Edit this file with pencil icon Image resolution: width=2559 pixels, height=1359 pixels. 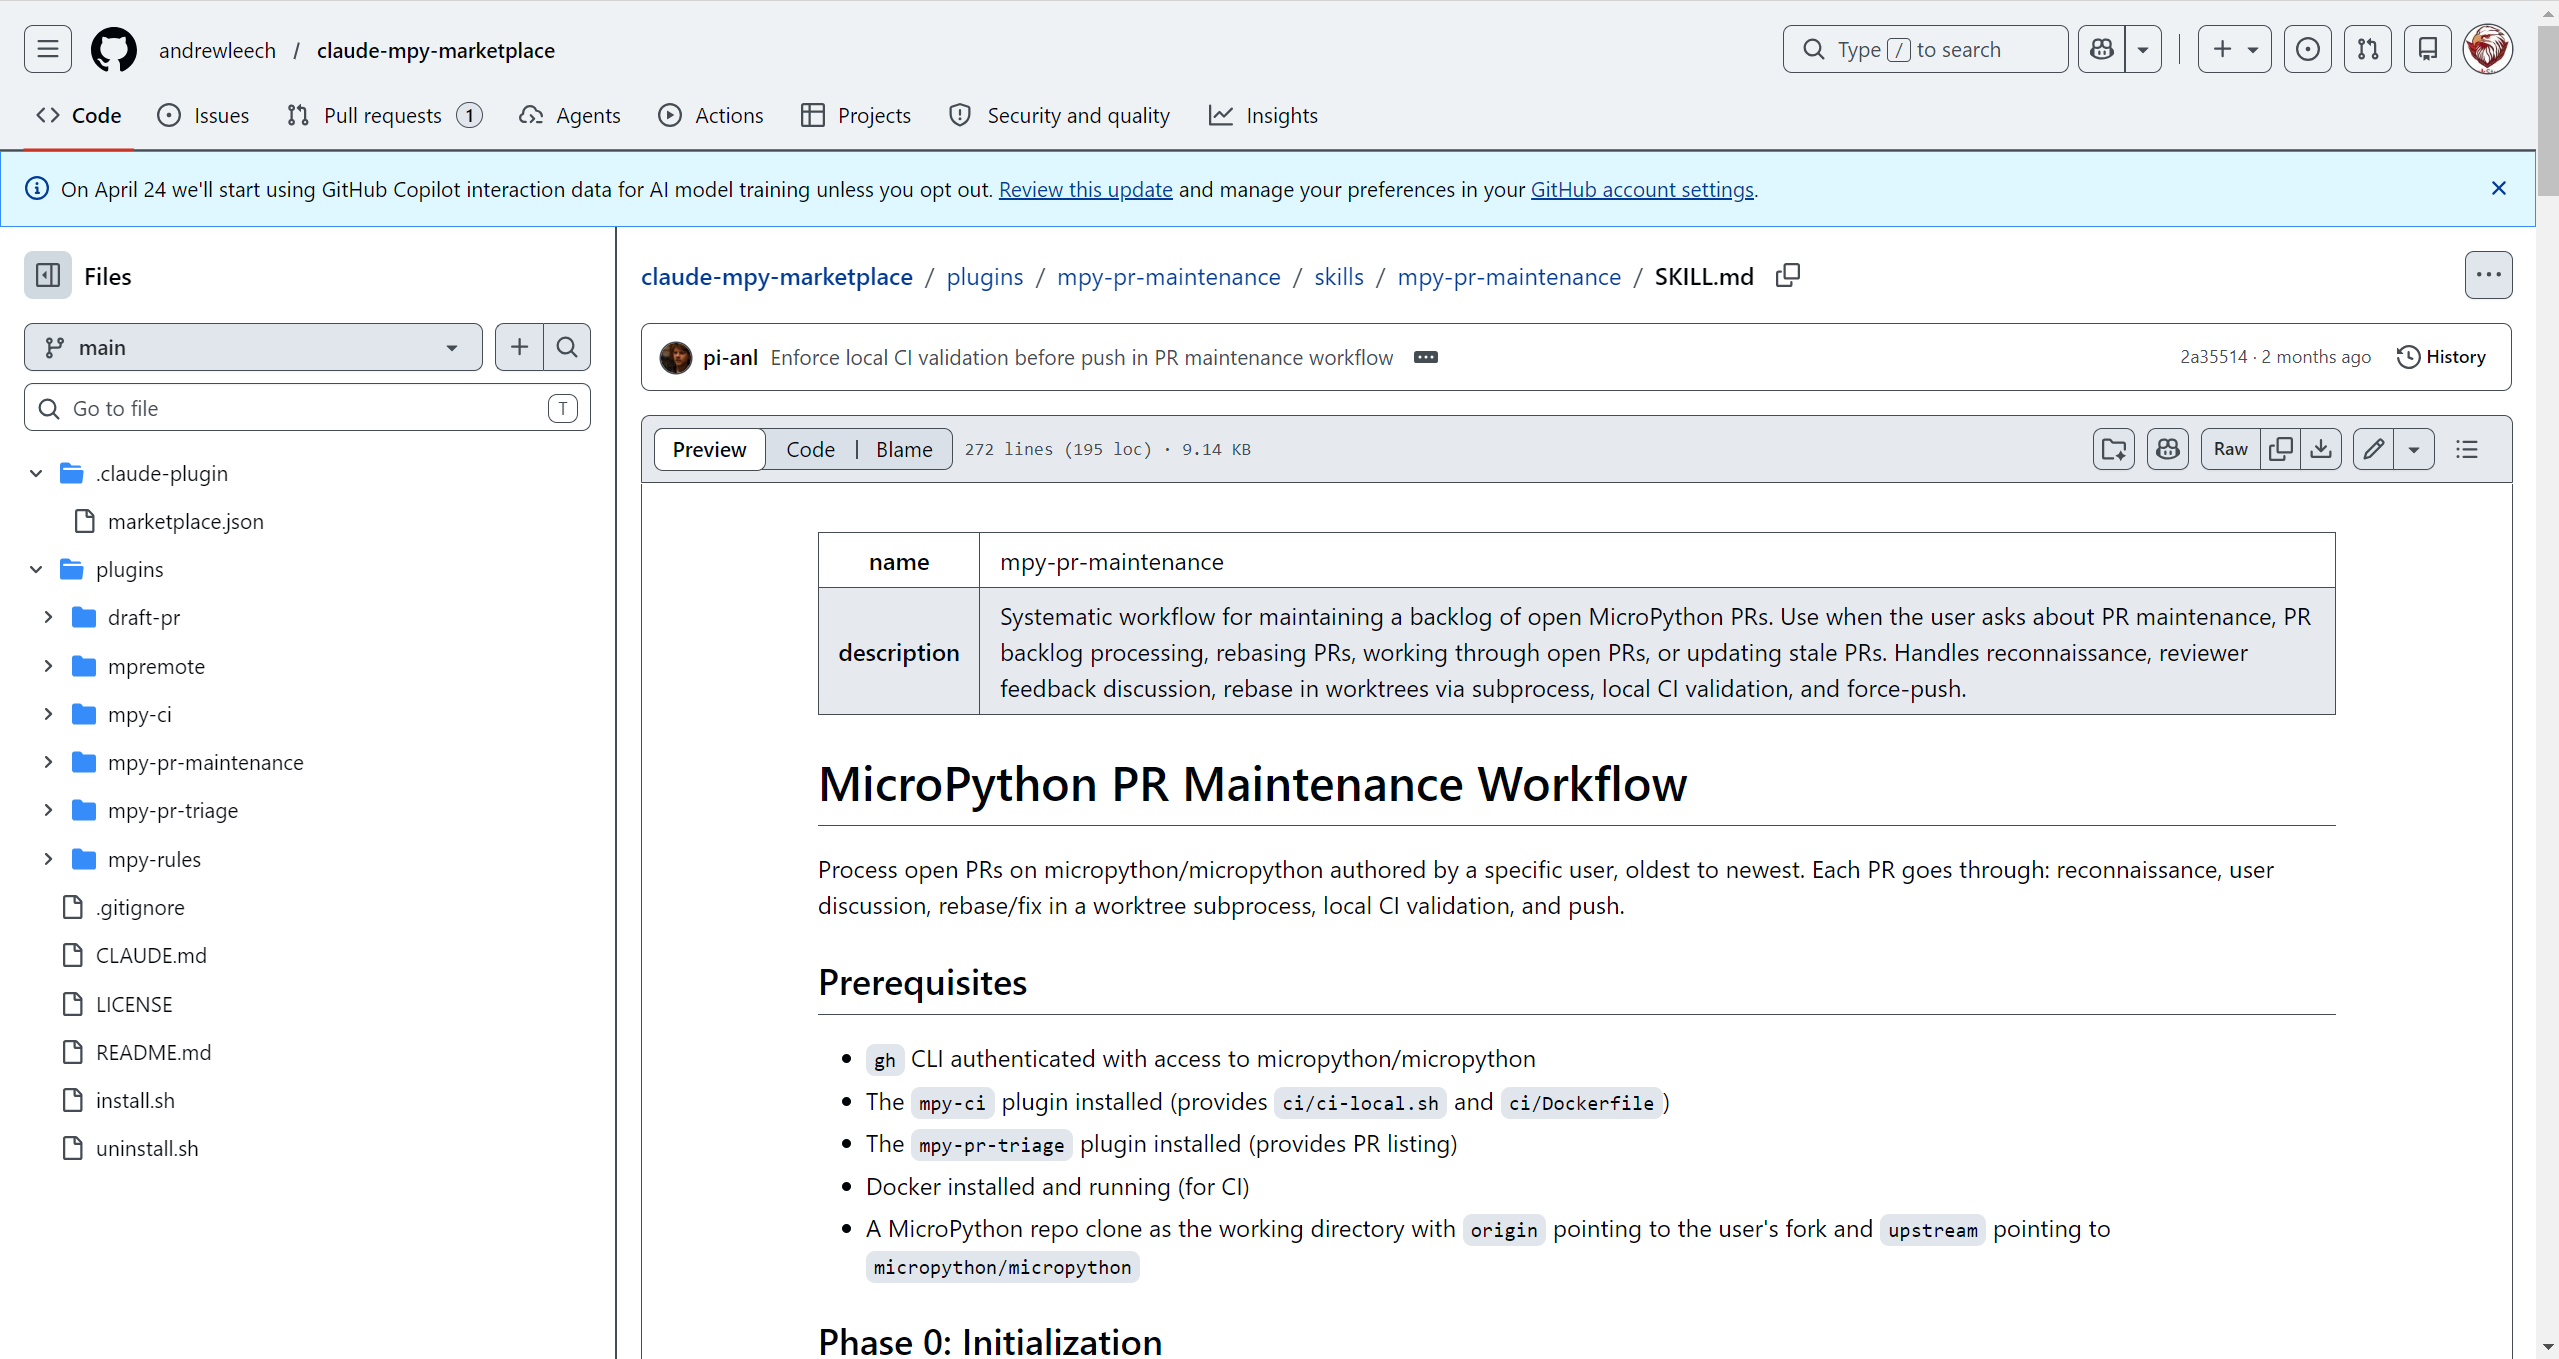2374,449
